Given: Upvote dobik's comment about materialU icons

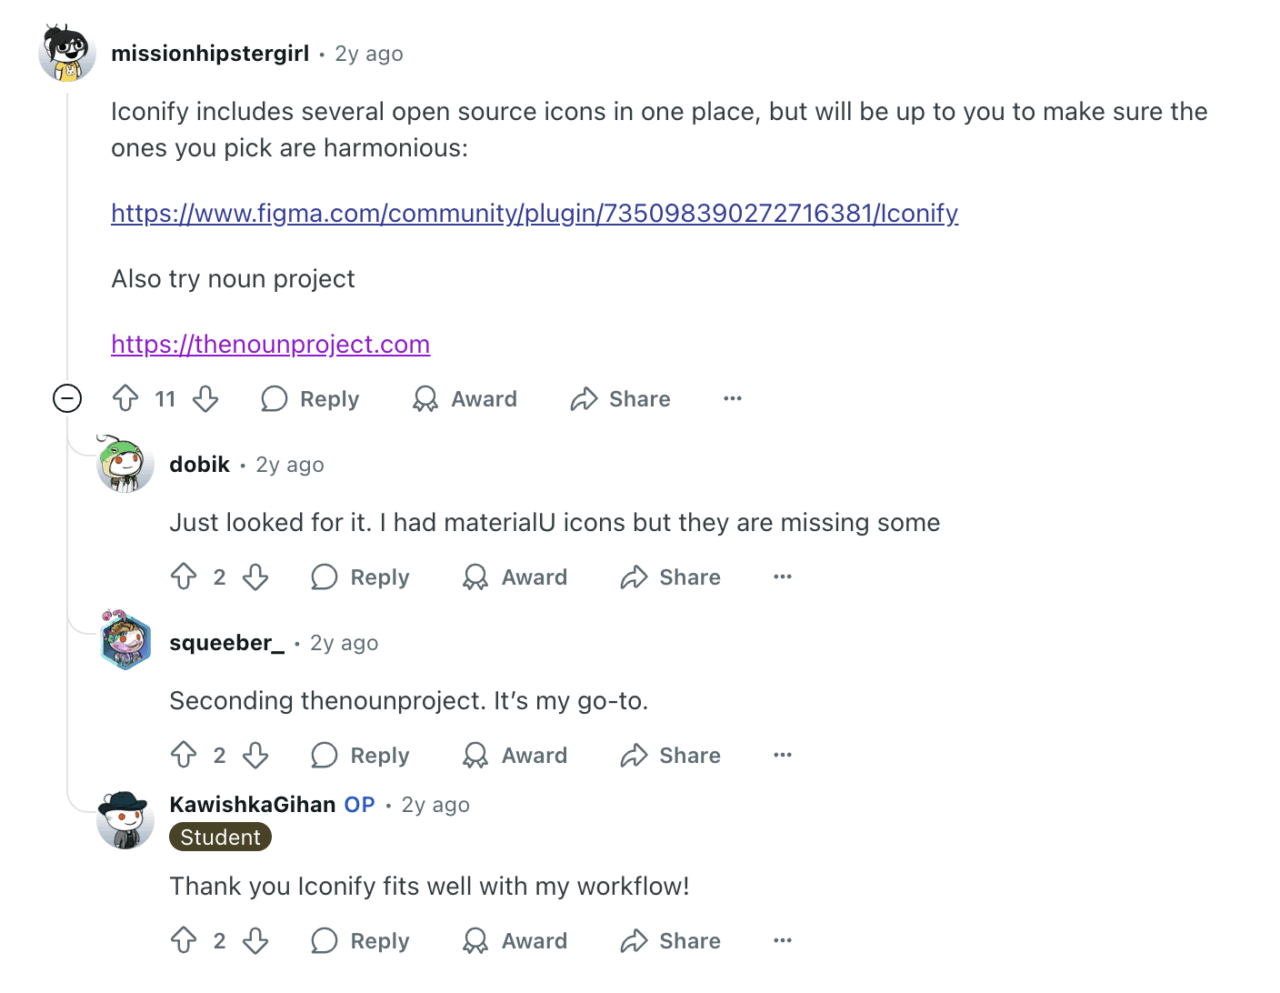Looking at the screenshot, I should [x=184, y=577].
